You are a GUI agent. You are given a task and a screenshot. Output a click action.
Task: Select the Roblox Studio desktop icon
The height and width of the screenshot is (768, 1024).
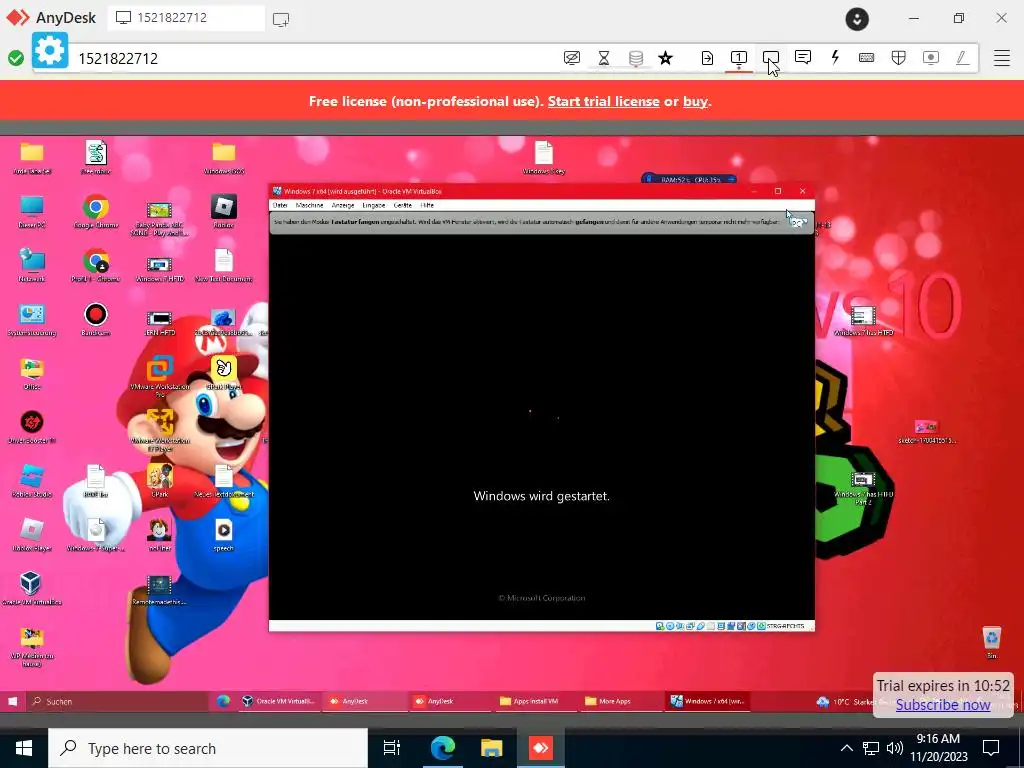click(31, 481)
